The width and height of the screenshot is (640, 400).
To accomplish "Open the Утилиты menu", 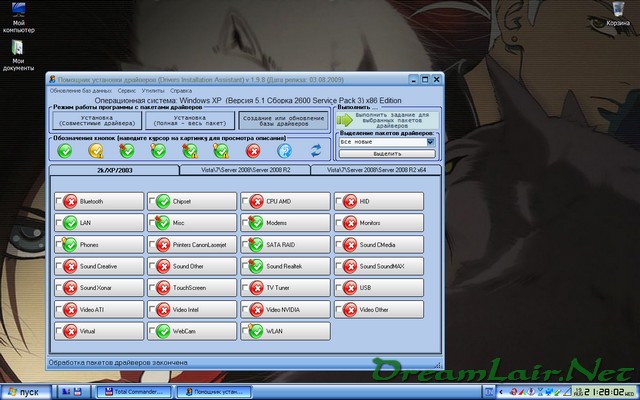I will tap(154, 90).
